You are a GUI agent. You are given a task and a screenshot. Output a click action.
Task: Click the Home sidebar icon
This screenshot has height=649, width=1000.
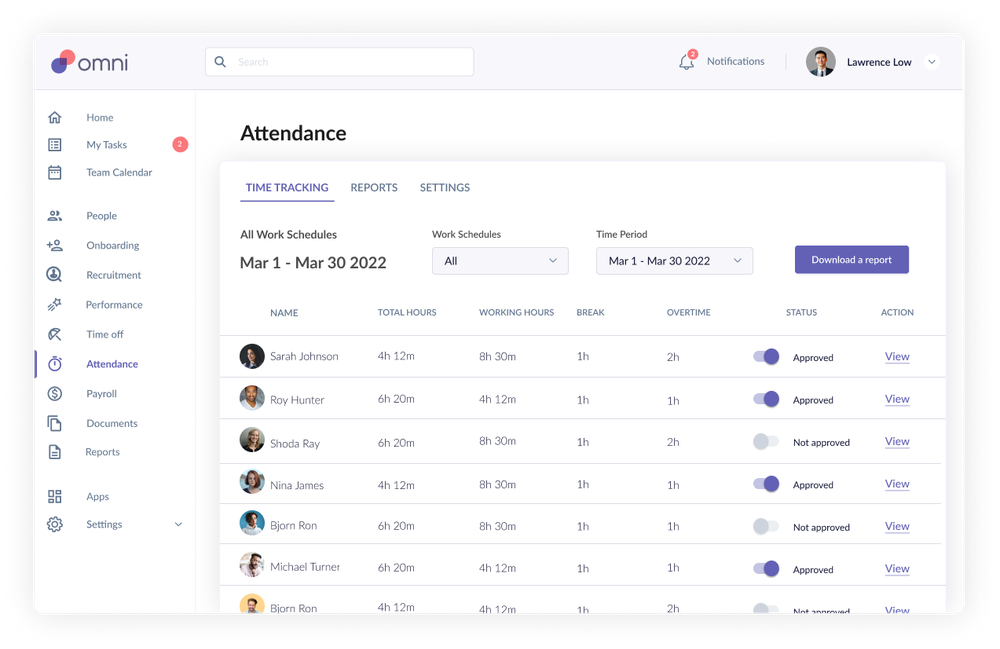(55, 117)
